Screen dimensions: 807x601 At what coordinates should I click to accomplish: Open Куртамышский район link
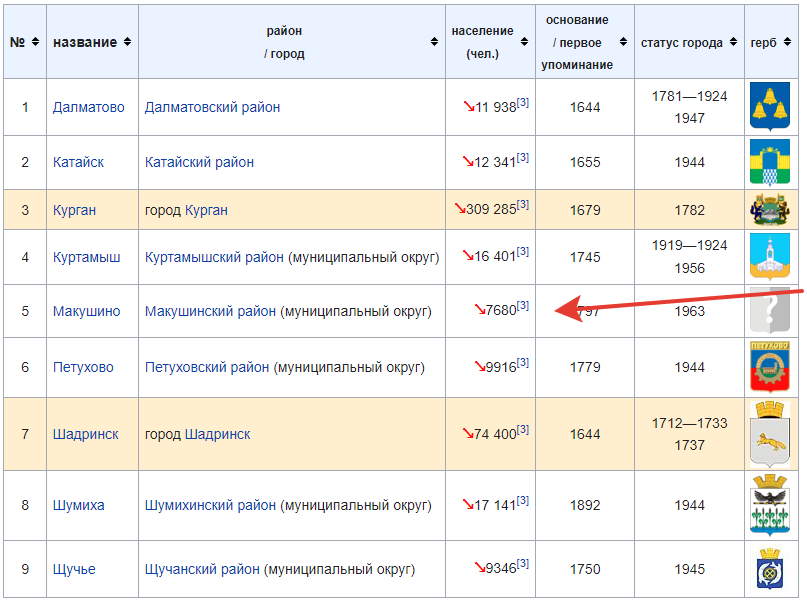[x=214, y=257]
